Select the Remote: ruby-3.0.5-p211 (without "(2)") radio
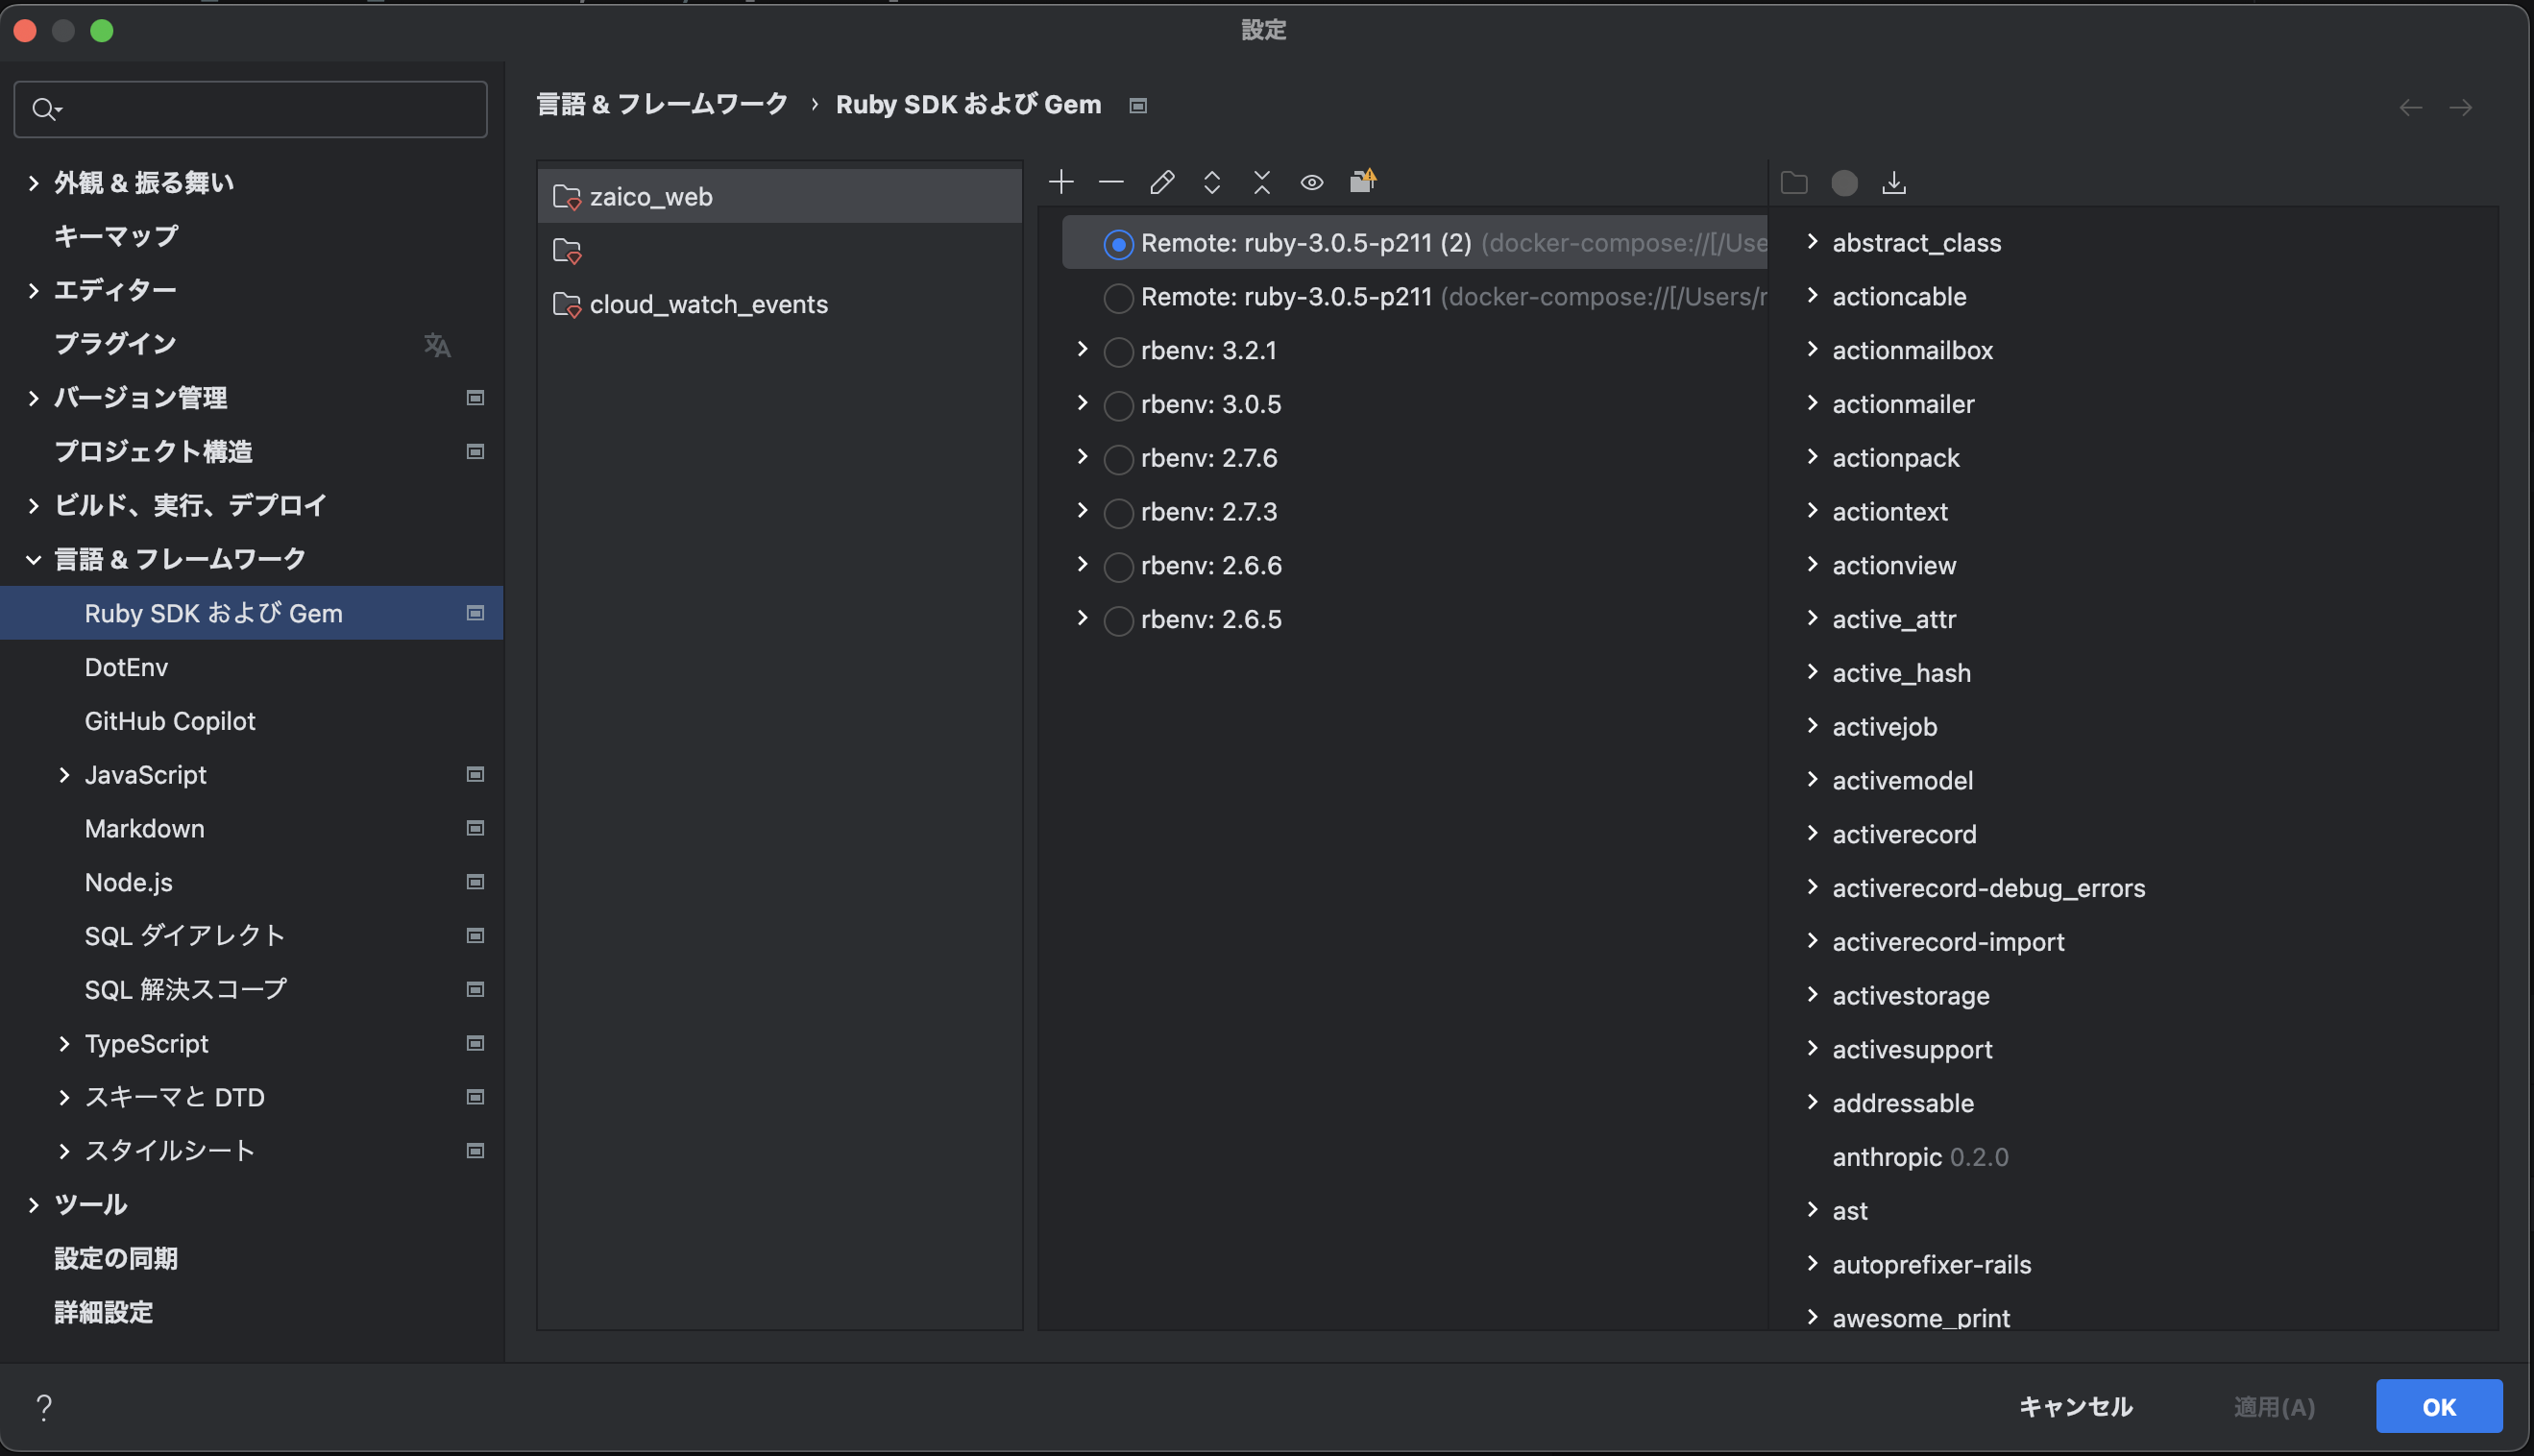This screenshot has width=2534, height=1456. pos(1118,298)
